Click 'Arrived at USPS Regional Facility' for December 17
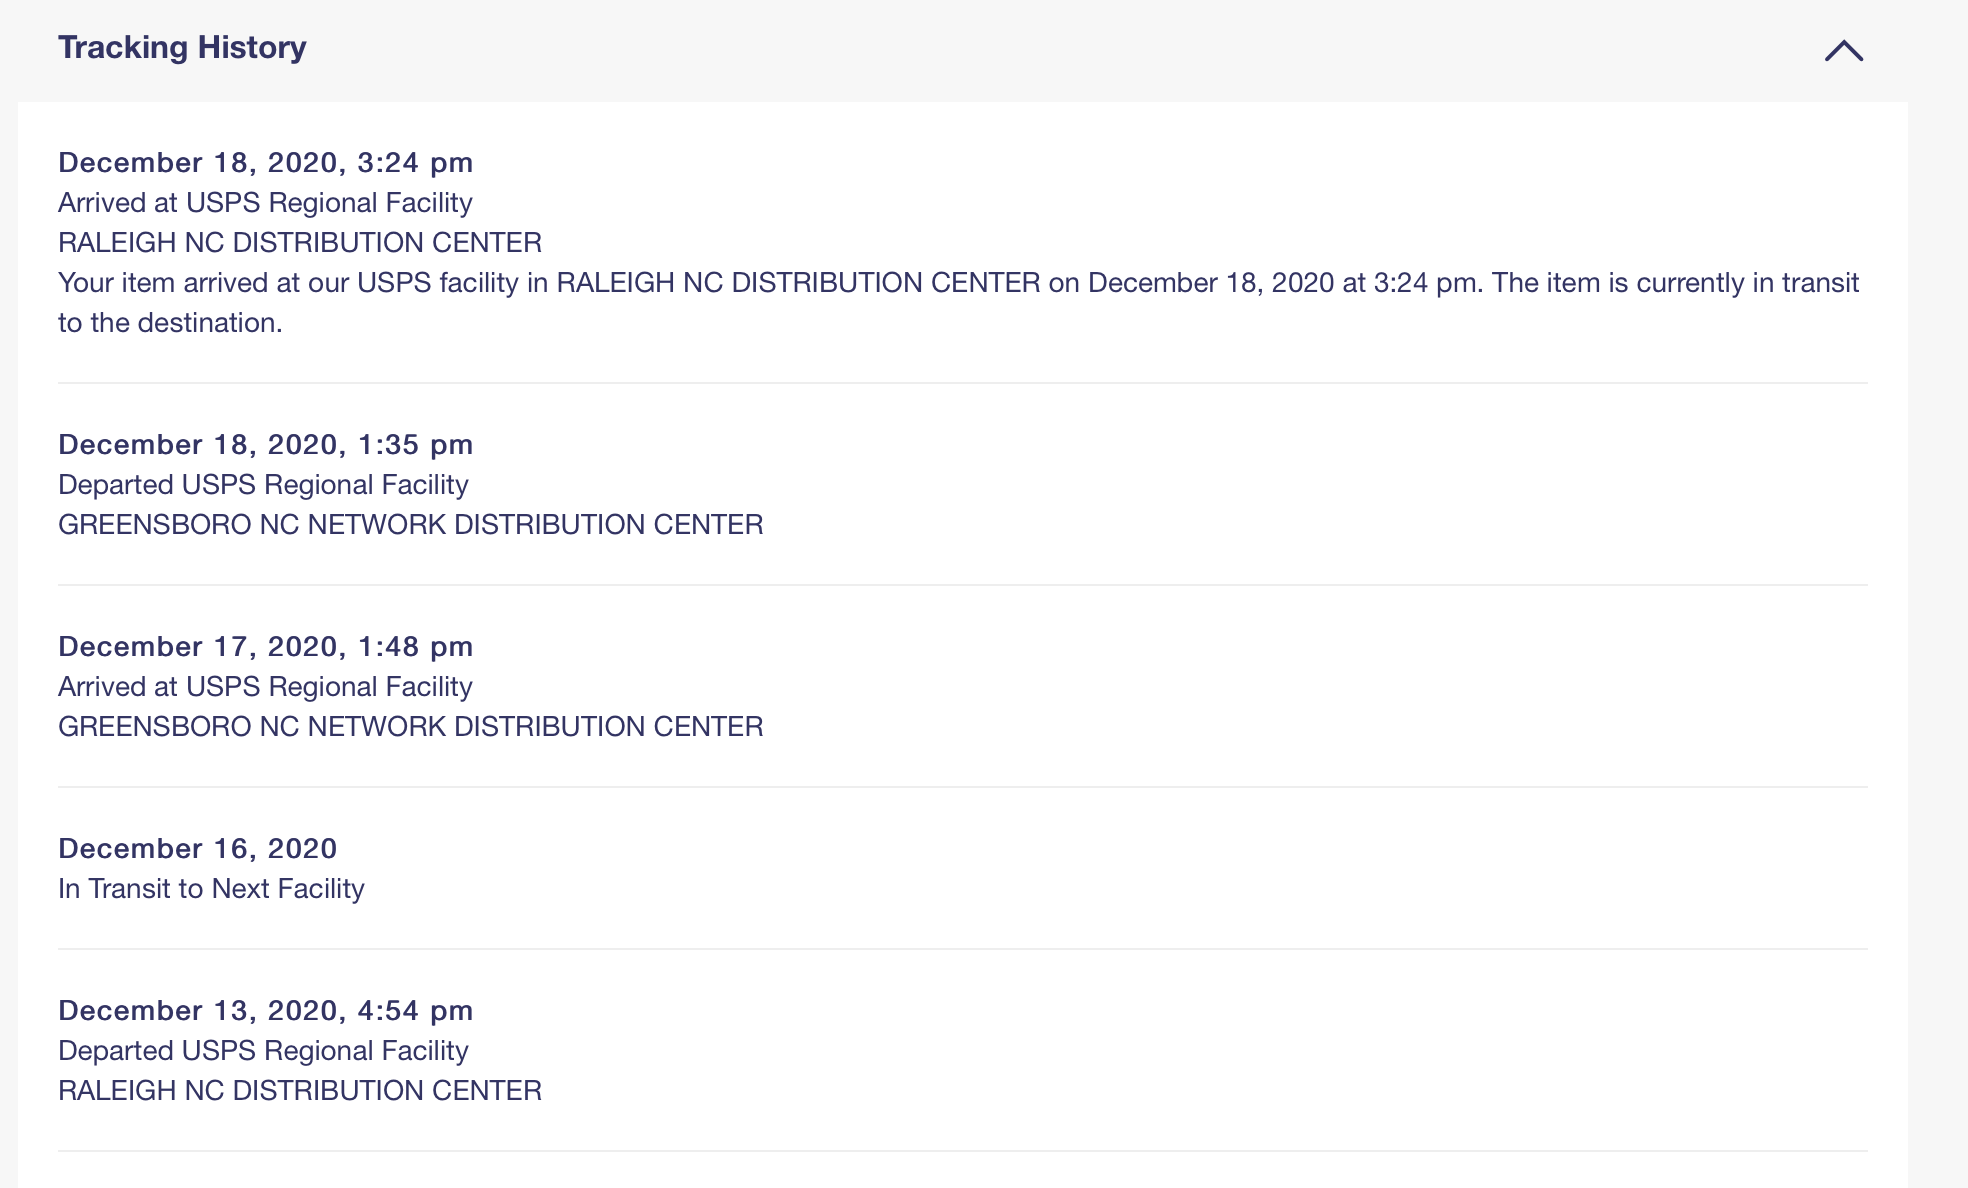This screenshot has height=1188, width=1968. click(x=265, y=687)
